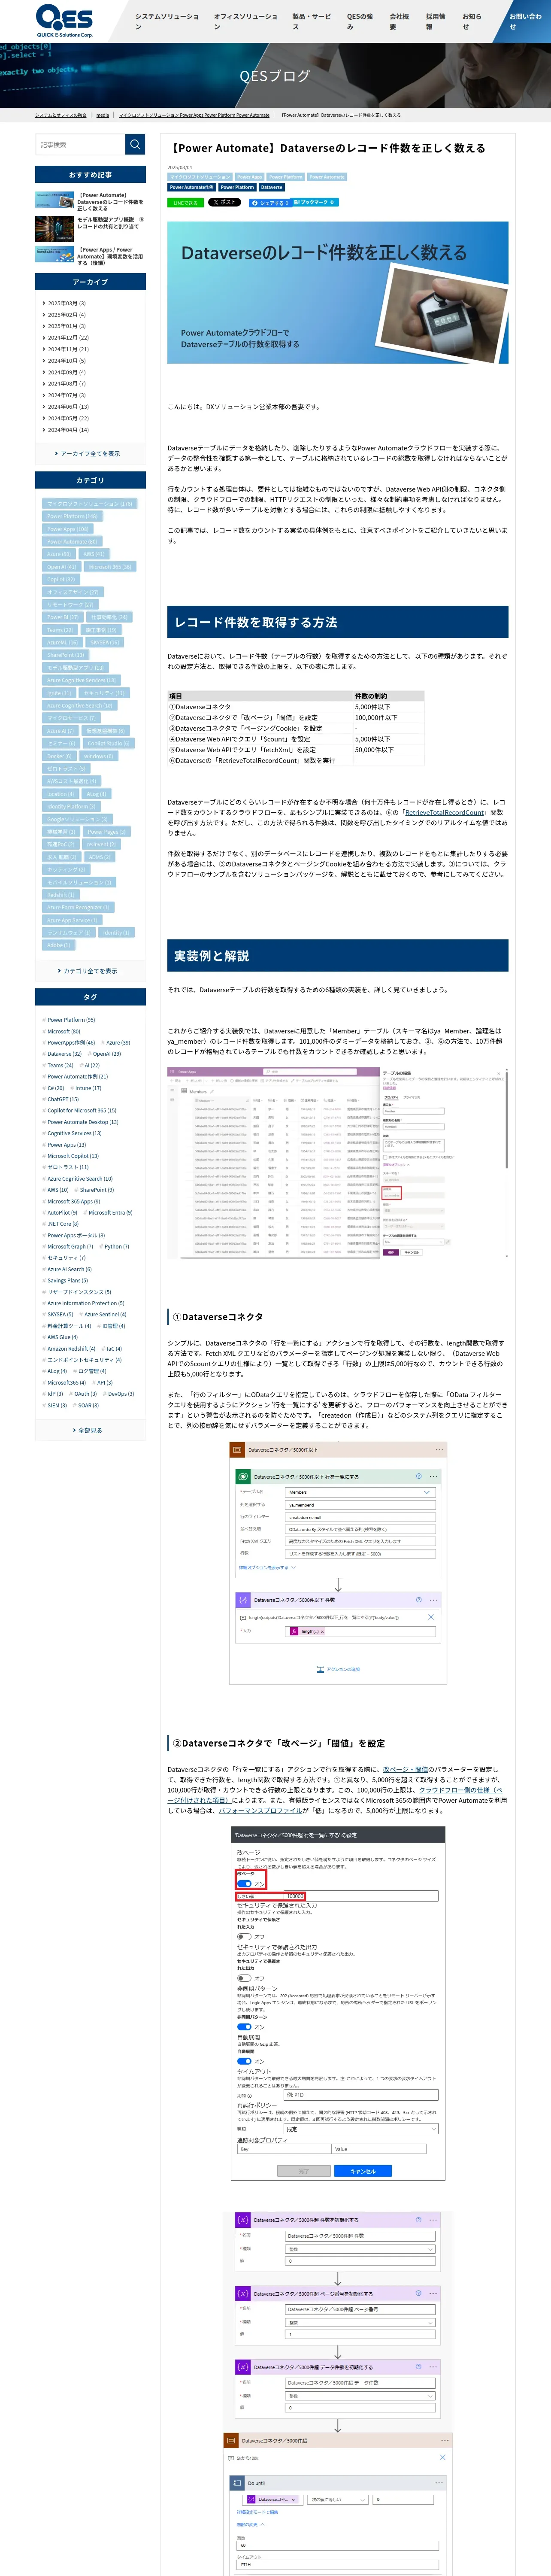Click the パフォーマンスプロファイル link
Image resolution: width=551 pixels, height=2576 pixels.
261,1811
